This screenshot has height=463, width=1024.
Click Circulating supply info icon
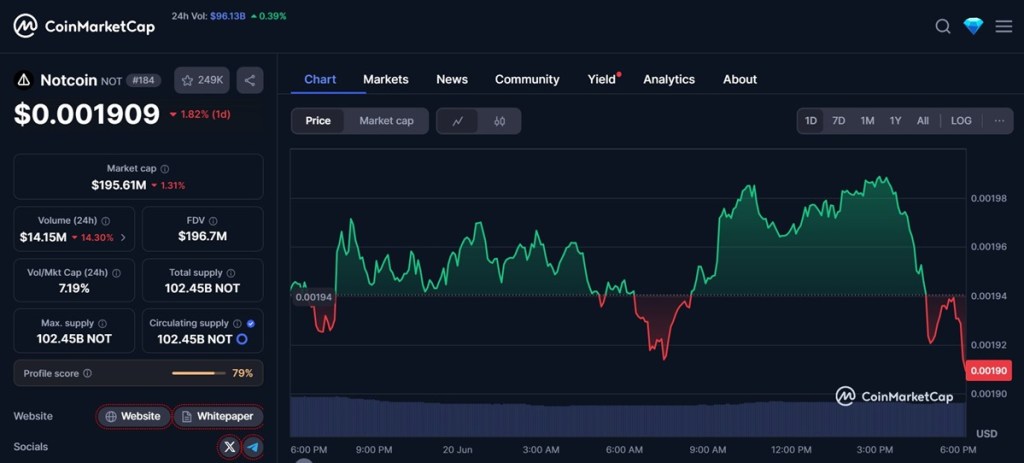(237, 323)
